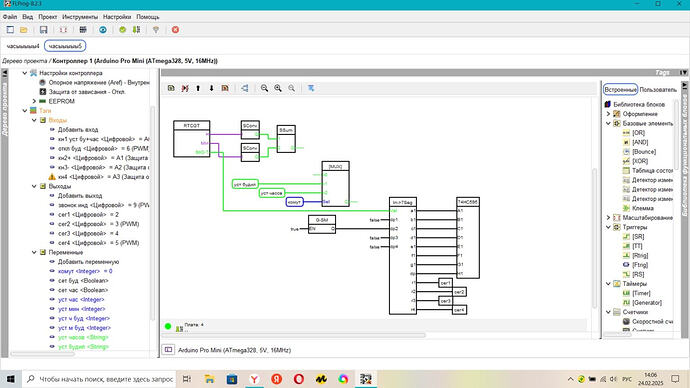Screen dimensions: 690x388
Task: Expand the EEPROM tree node
Action: [x=34, y=101]
